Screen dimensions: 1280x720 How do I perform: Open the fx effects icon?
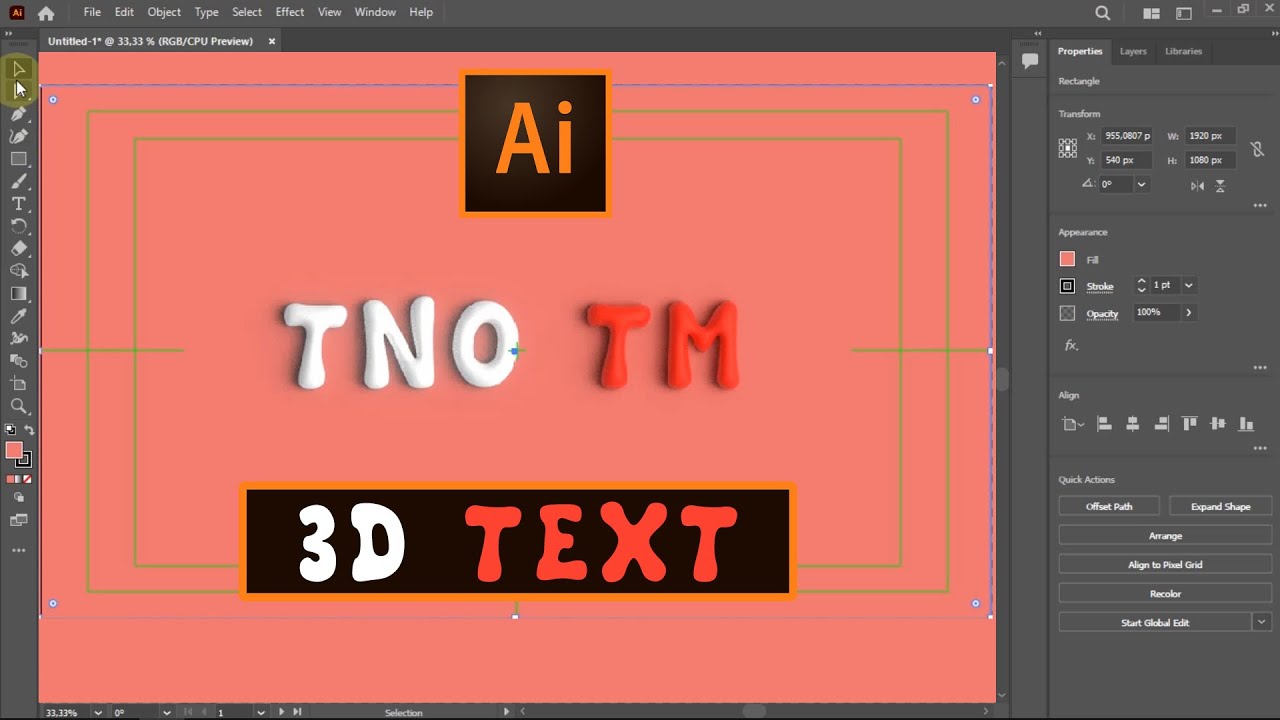coord(1071,345)
